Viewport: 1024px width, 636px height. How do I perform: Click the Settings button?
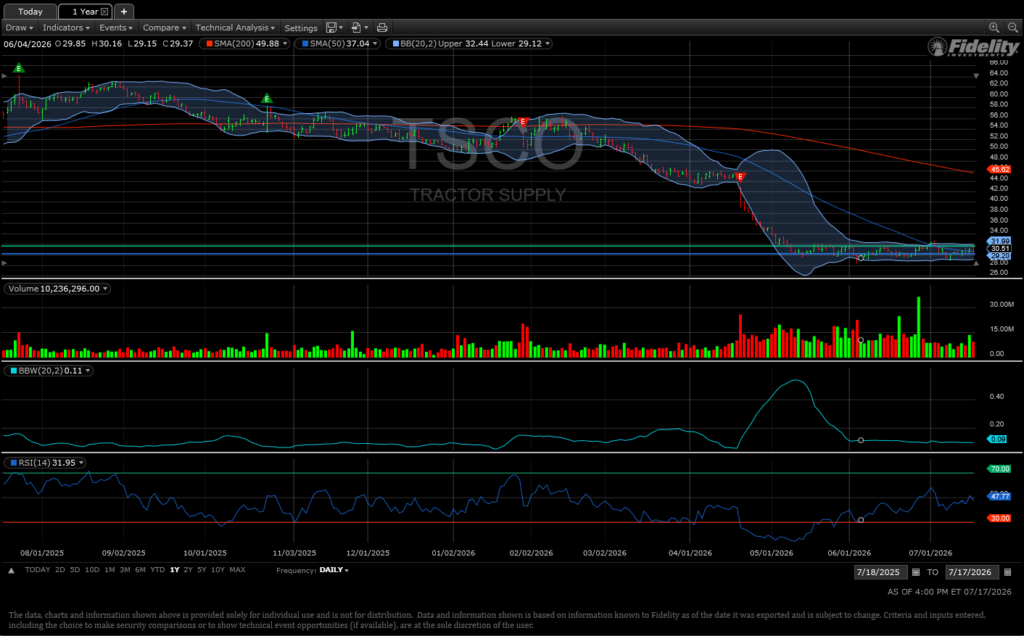[300, 28]
